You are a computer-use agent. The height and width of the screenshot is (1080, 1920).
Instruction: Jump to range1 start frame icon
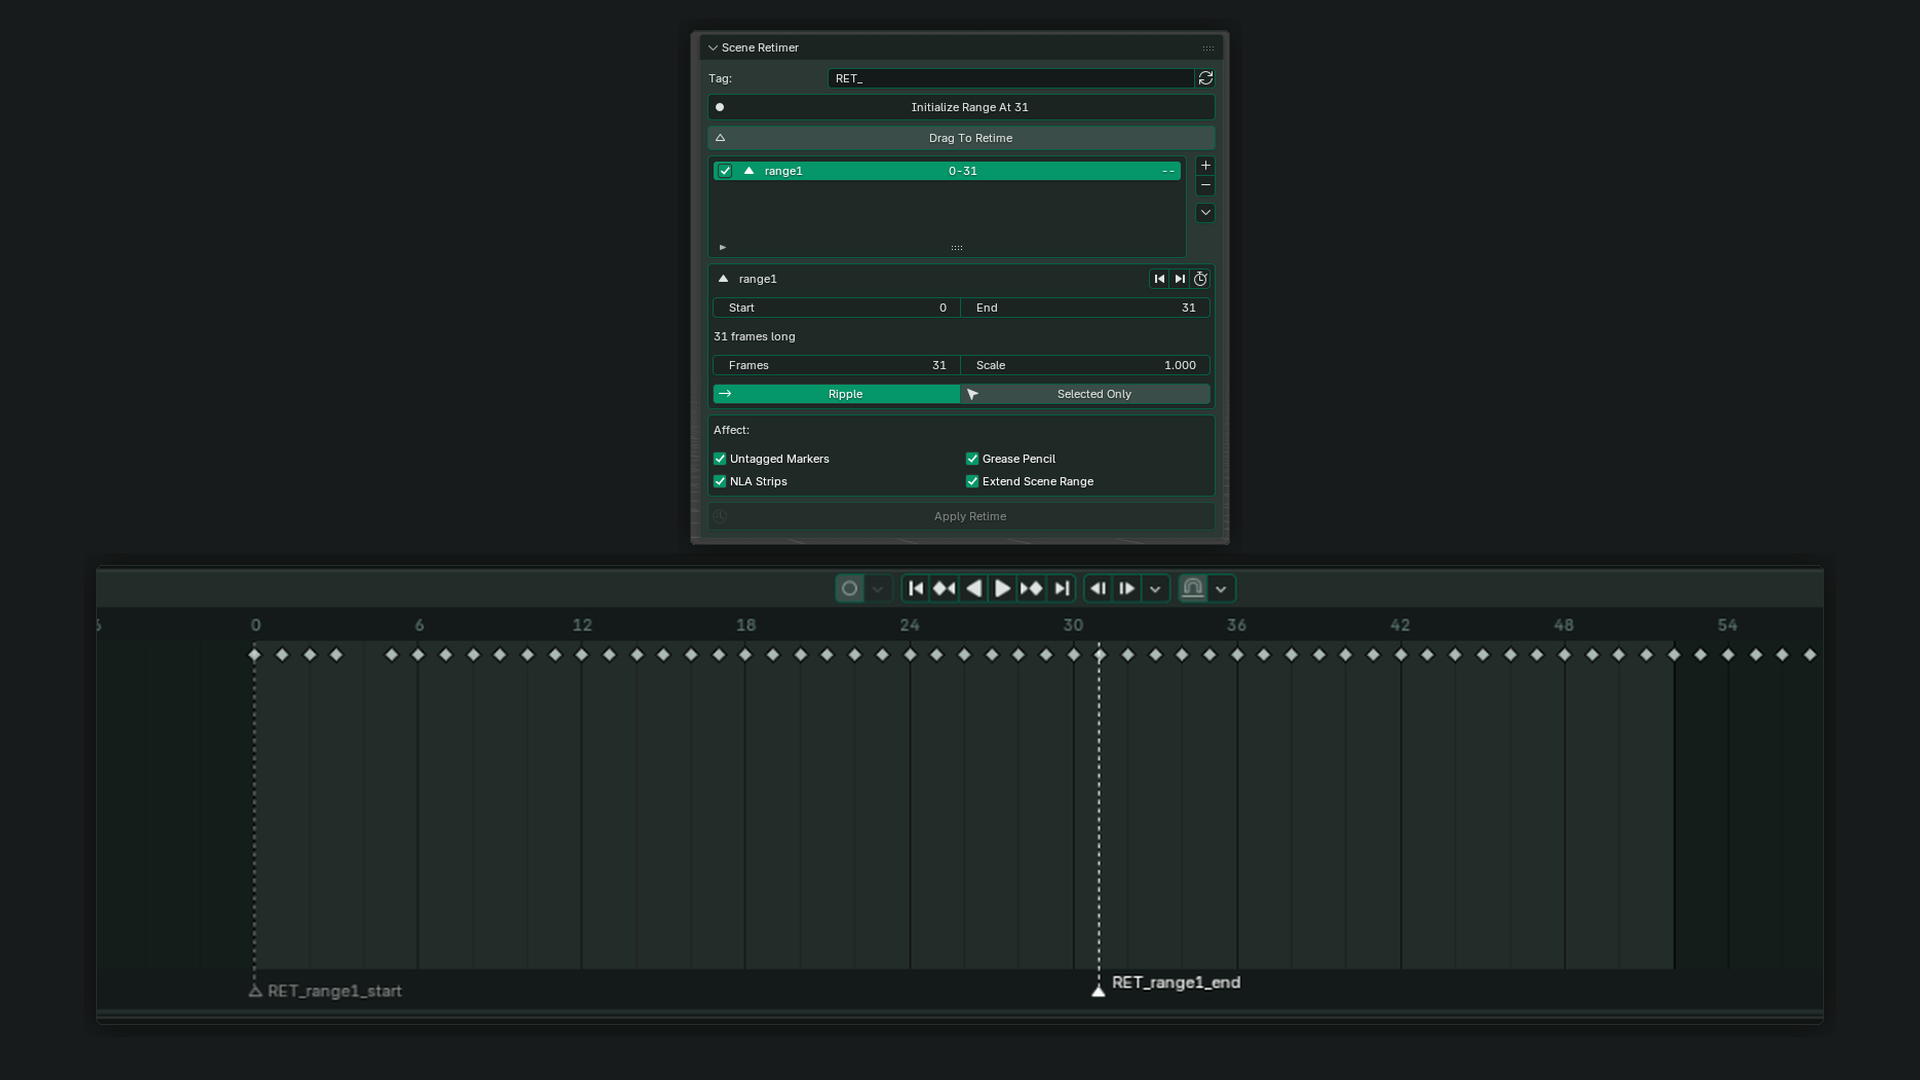point(1159,279)
